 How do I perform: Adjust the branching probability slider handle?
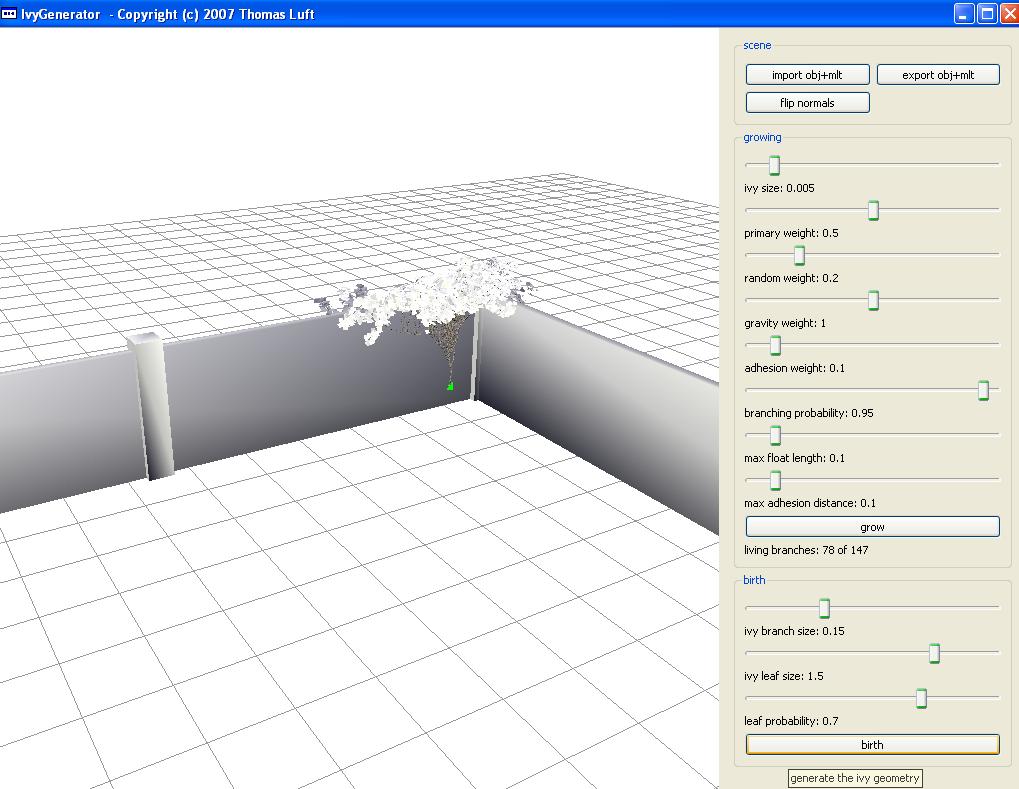pos(983,390)
